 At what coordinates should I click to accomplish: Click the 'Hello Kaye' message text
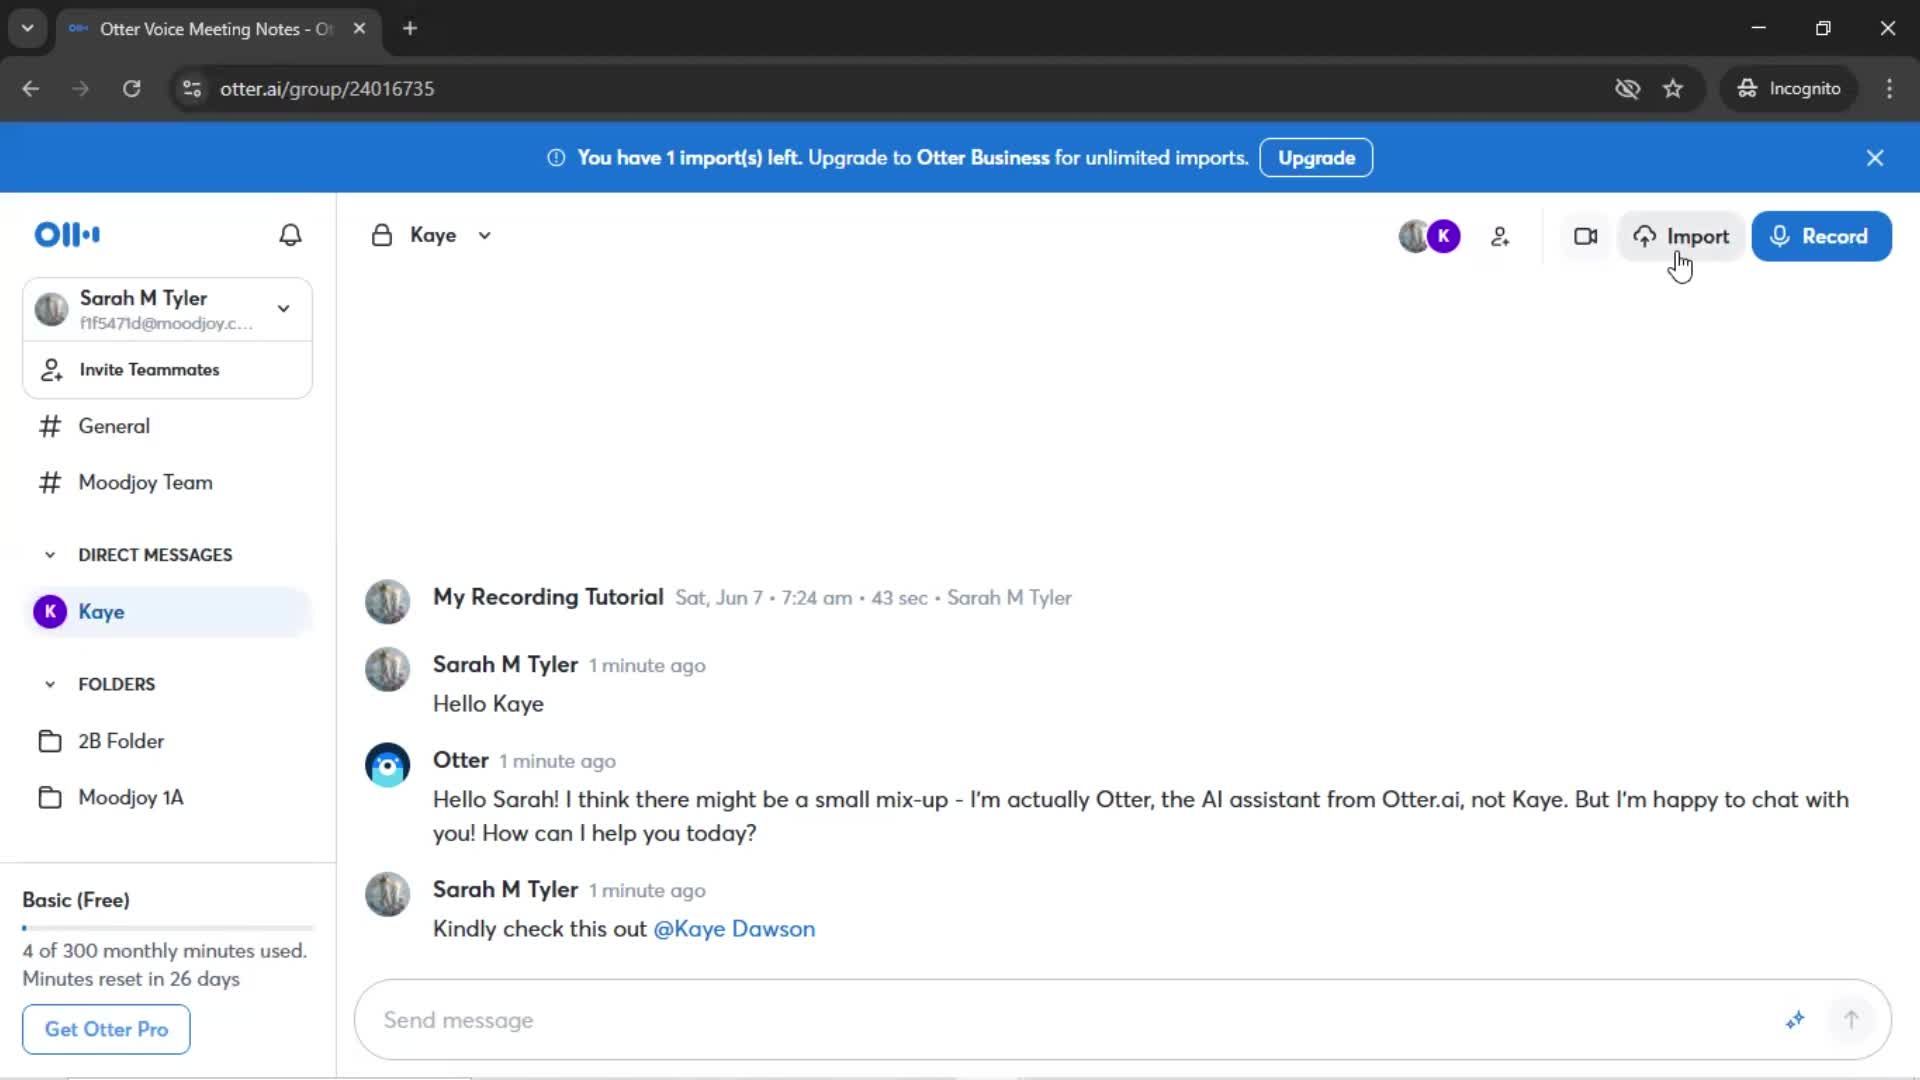click(488, 704)
